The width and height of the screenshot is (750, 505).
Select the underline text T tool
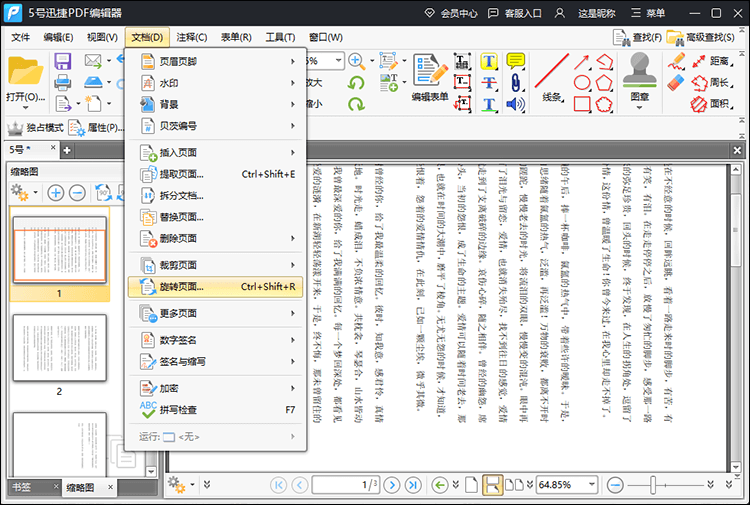point(488,104)
